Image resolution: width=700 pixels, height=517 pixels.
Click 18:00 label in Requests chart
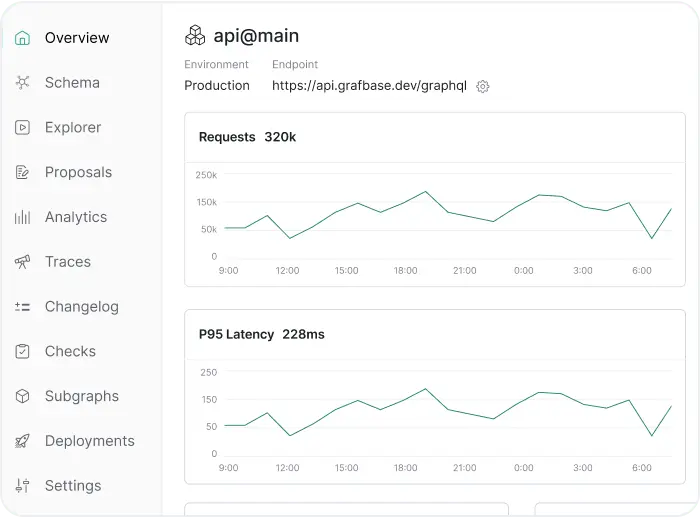pyautogui.click(x=405, y=271)
